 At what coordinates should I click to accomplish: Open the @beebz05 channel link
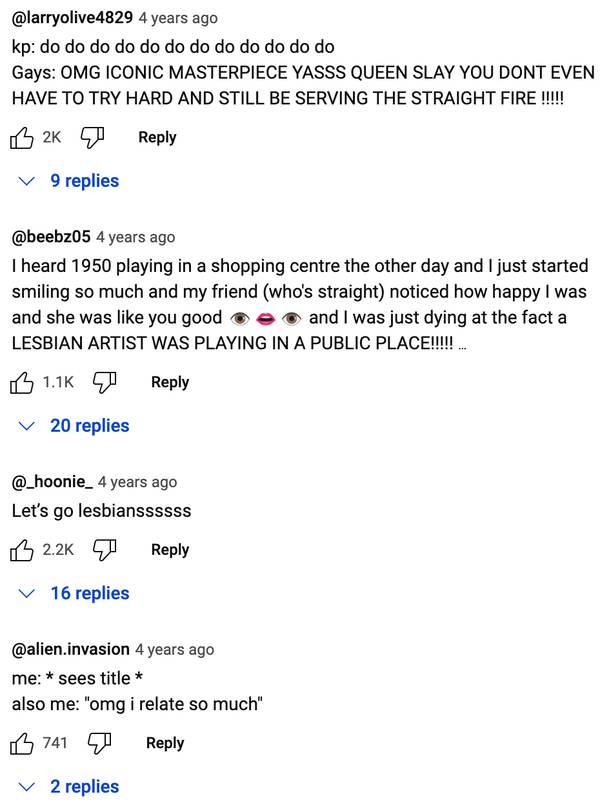51,237
